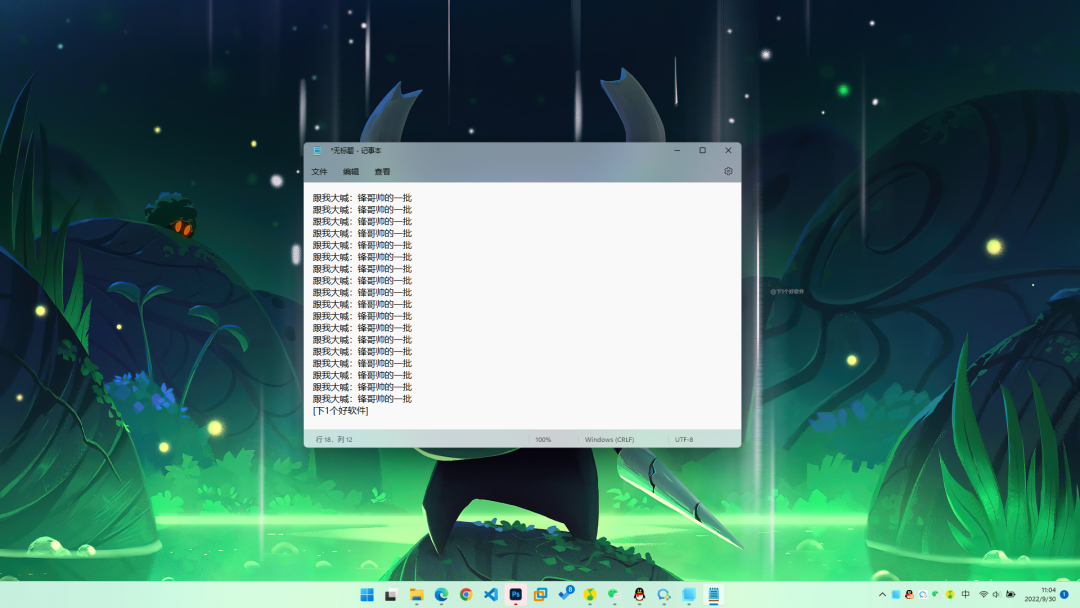The height and width of the screenshot is (608, 1080).
Task: Open File Explorer from the taskbar
Action: click(x=415, y=595)
